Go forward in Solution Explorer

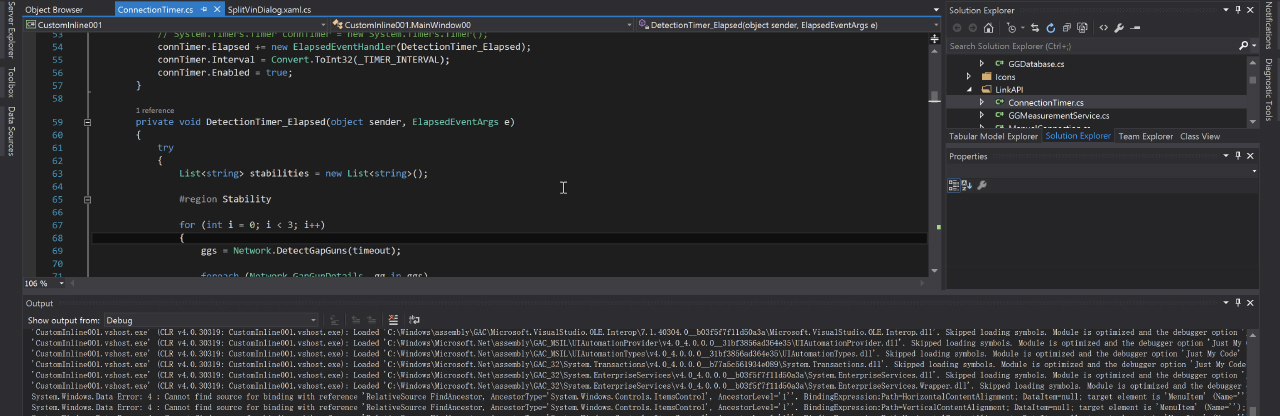pos(973,28)
